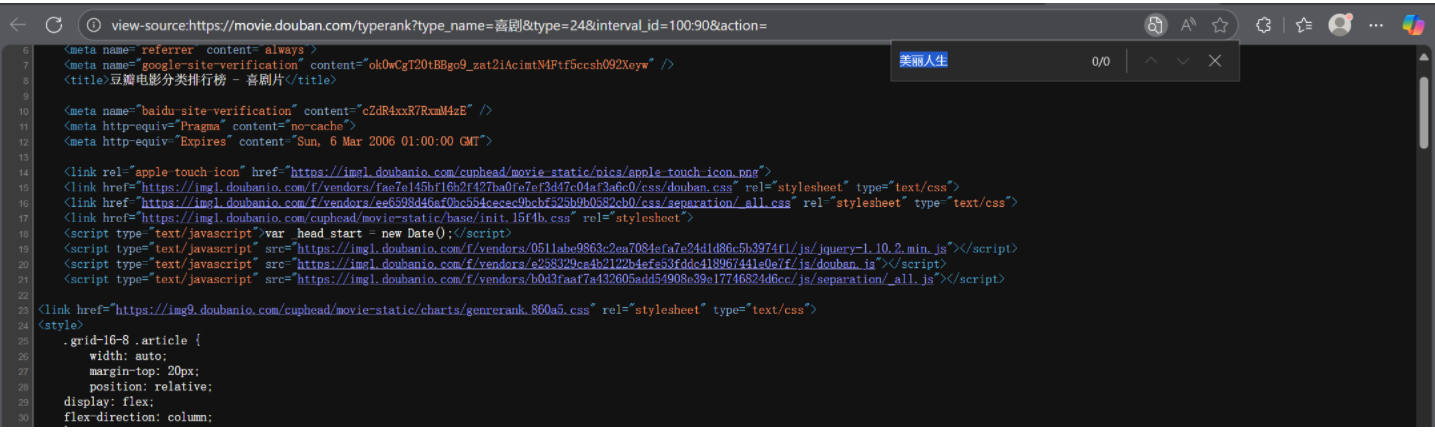Go to previous find result arrow

1150,61
